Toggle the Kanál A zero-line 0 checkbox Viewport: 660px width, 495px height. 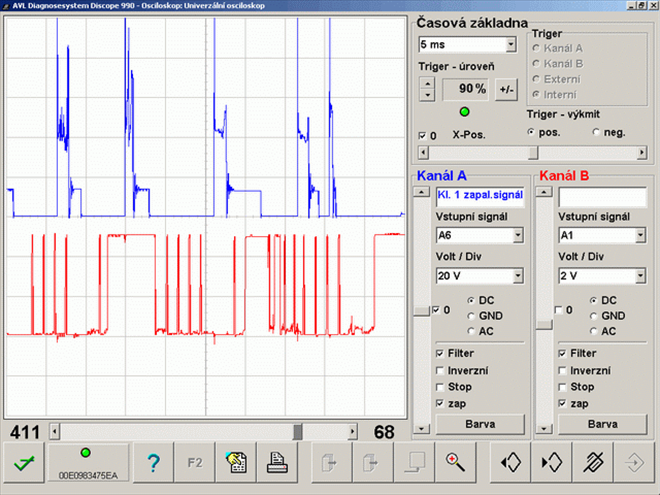(436, 310)
